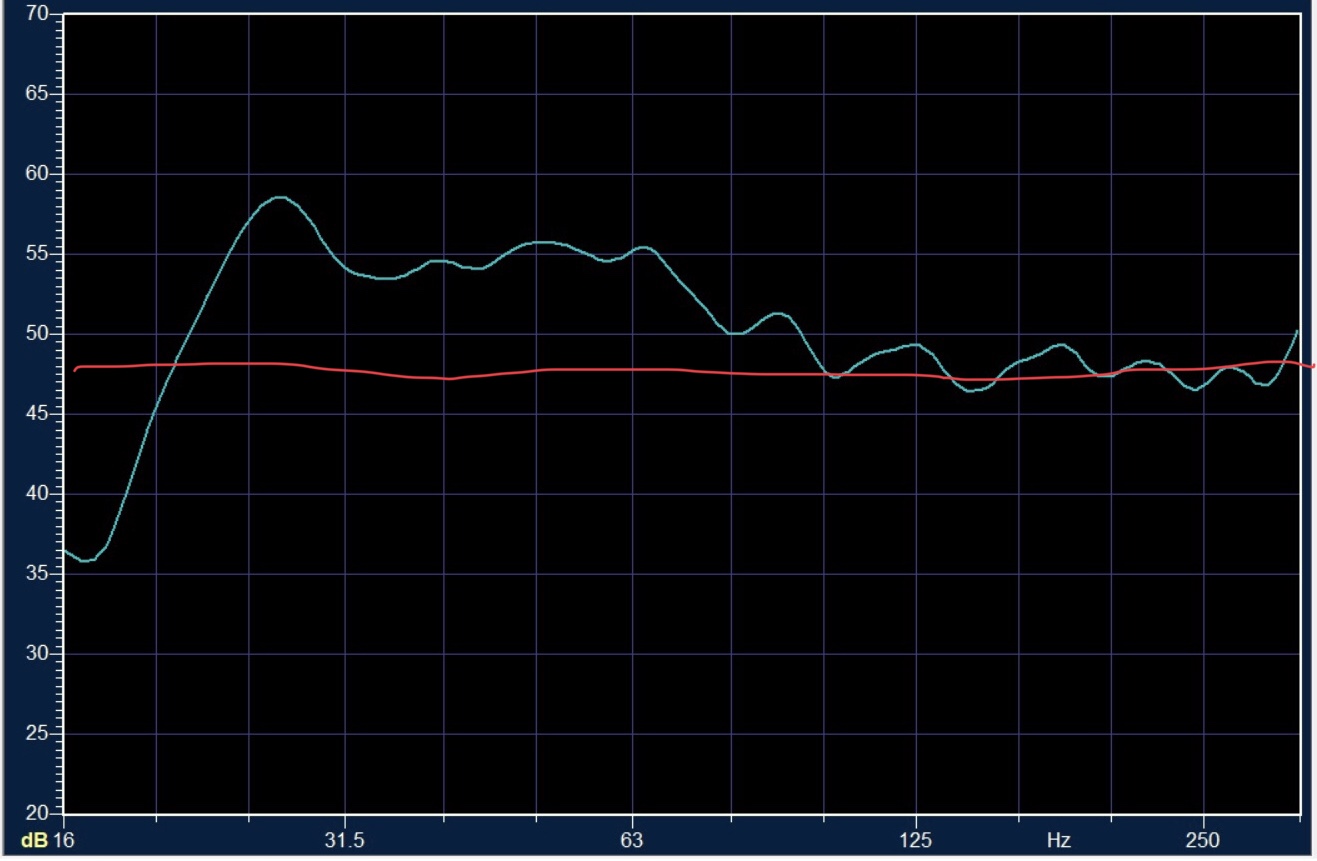Click the 45 label on the dB axis
The height and width of the screenshot is (861, 1317).
click(38, 414)
